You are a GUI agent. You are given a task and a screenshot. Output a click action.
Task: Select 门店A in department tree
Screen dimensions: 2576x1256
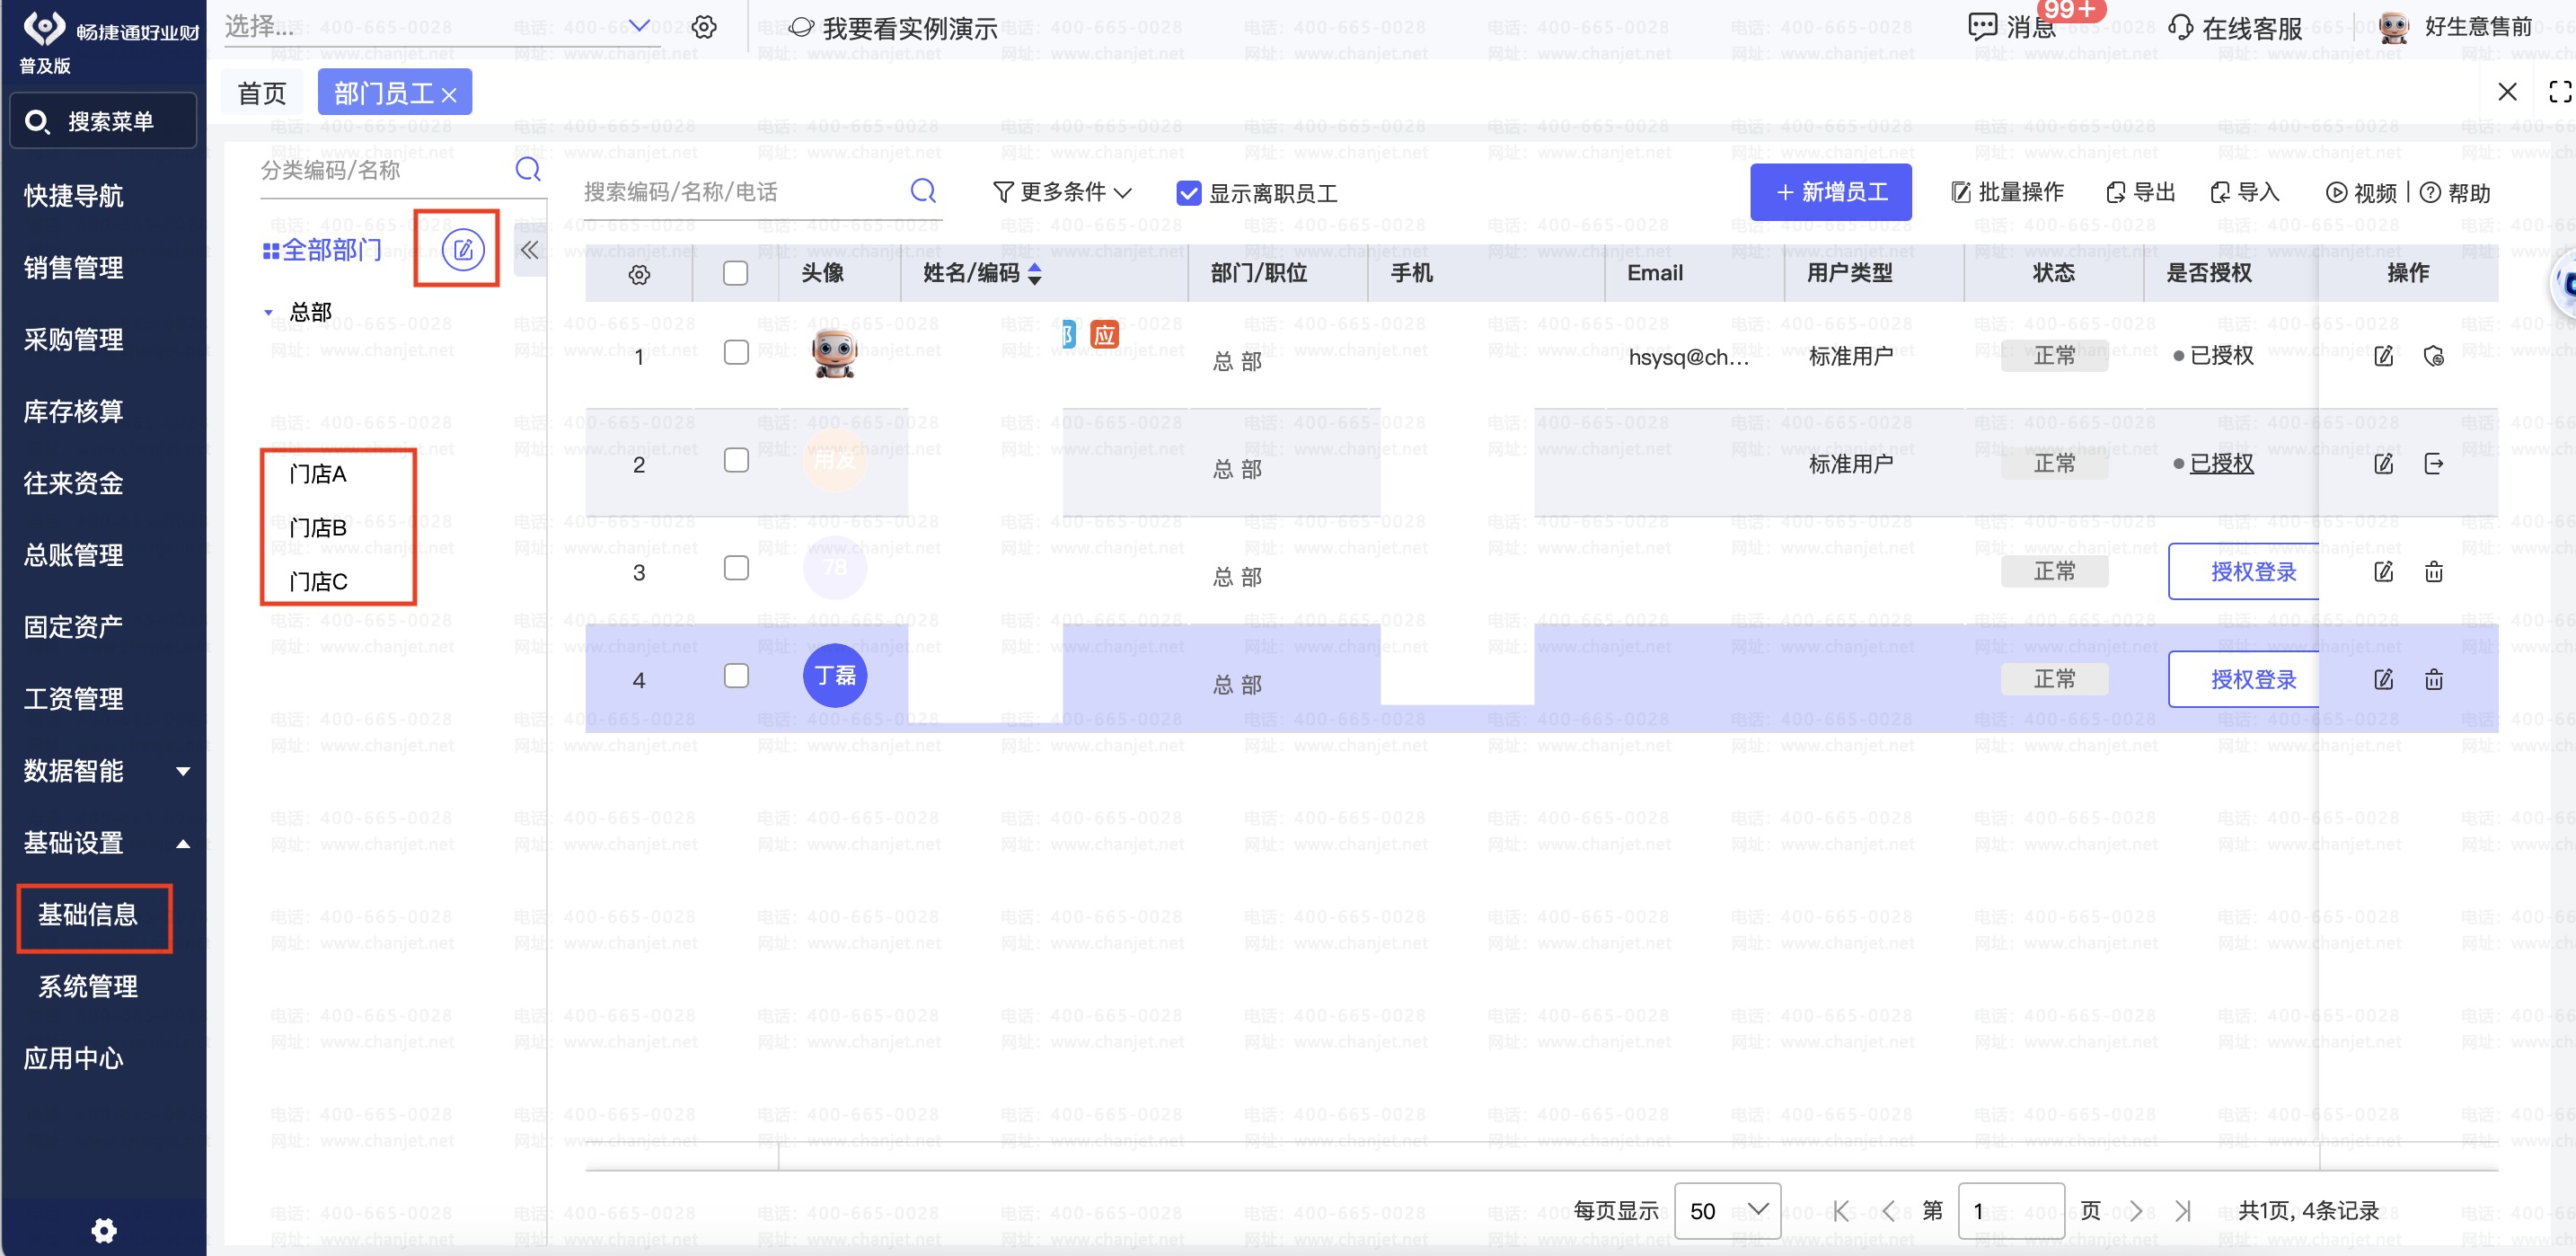point(318,474)
